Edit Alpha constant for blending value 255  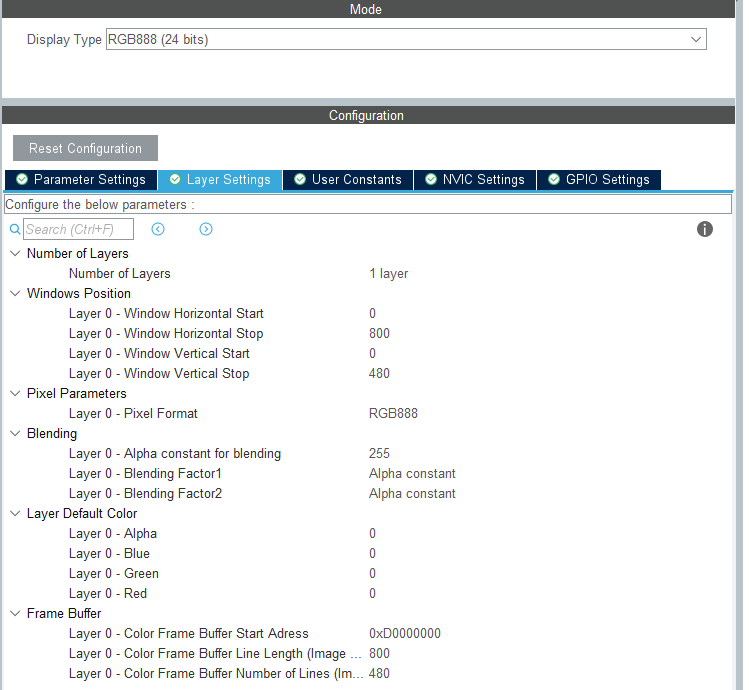pos(379,453)
